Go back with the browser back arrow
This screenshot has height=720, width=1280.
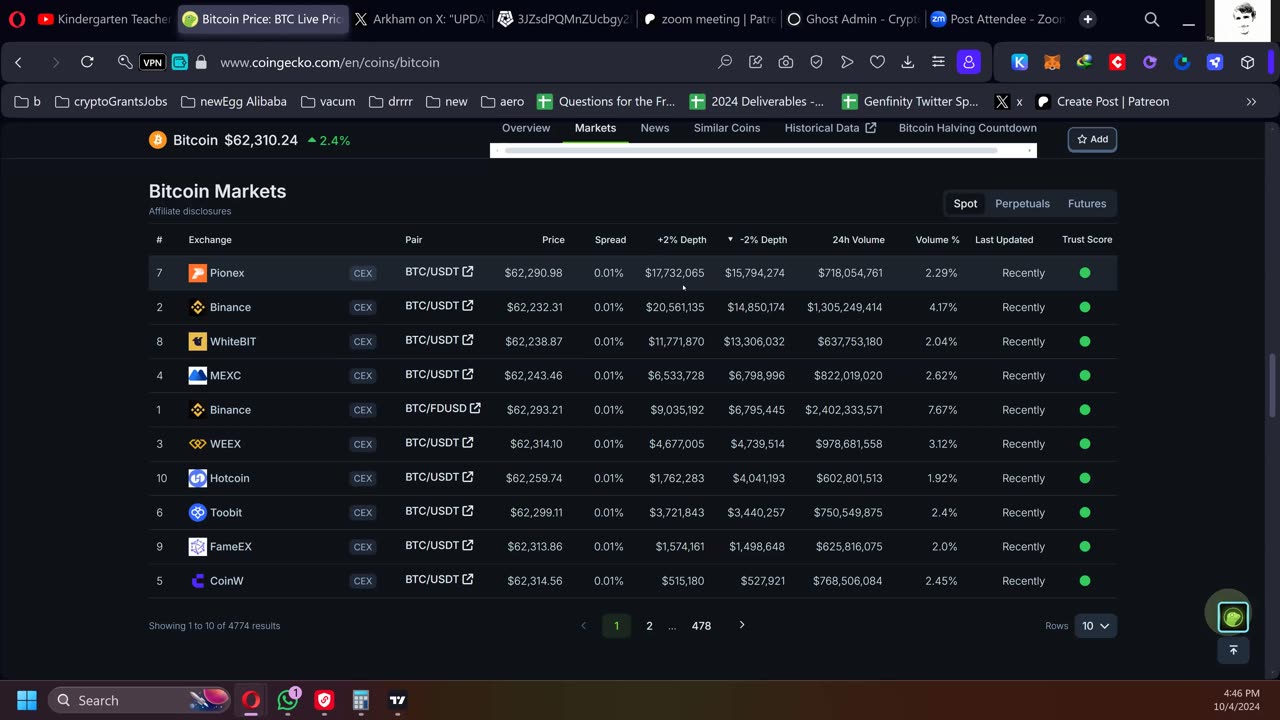coord(18,62)
